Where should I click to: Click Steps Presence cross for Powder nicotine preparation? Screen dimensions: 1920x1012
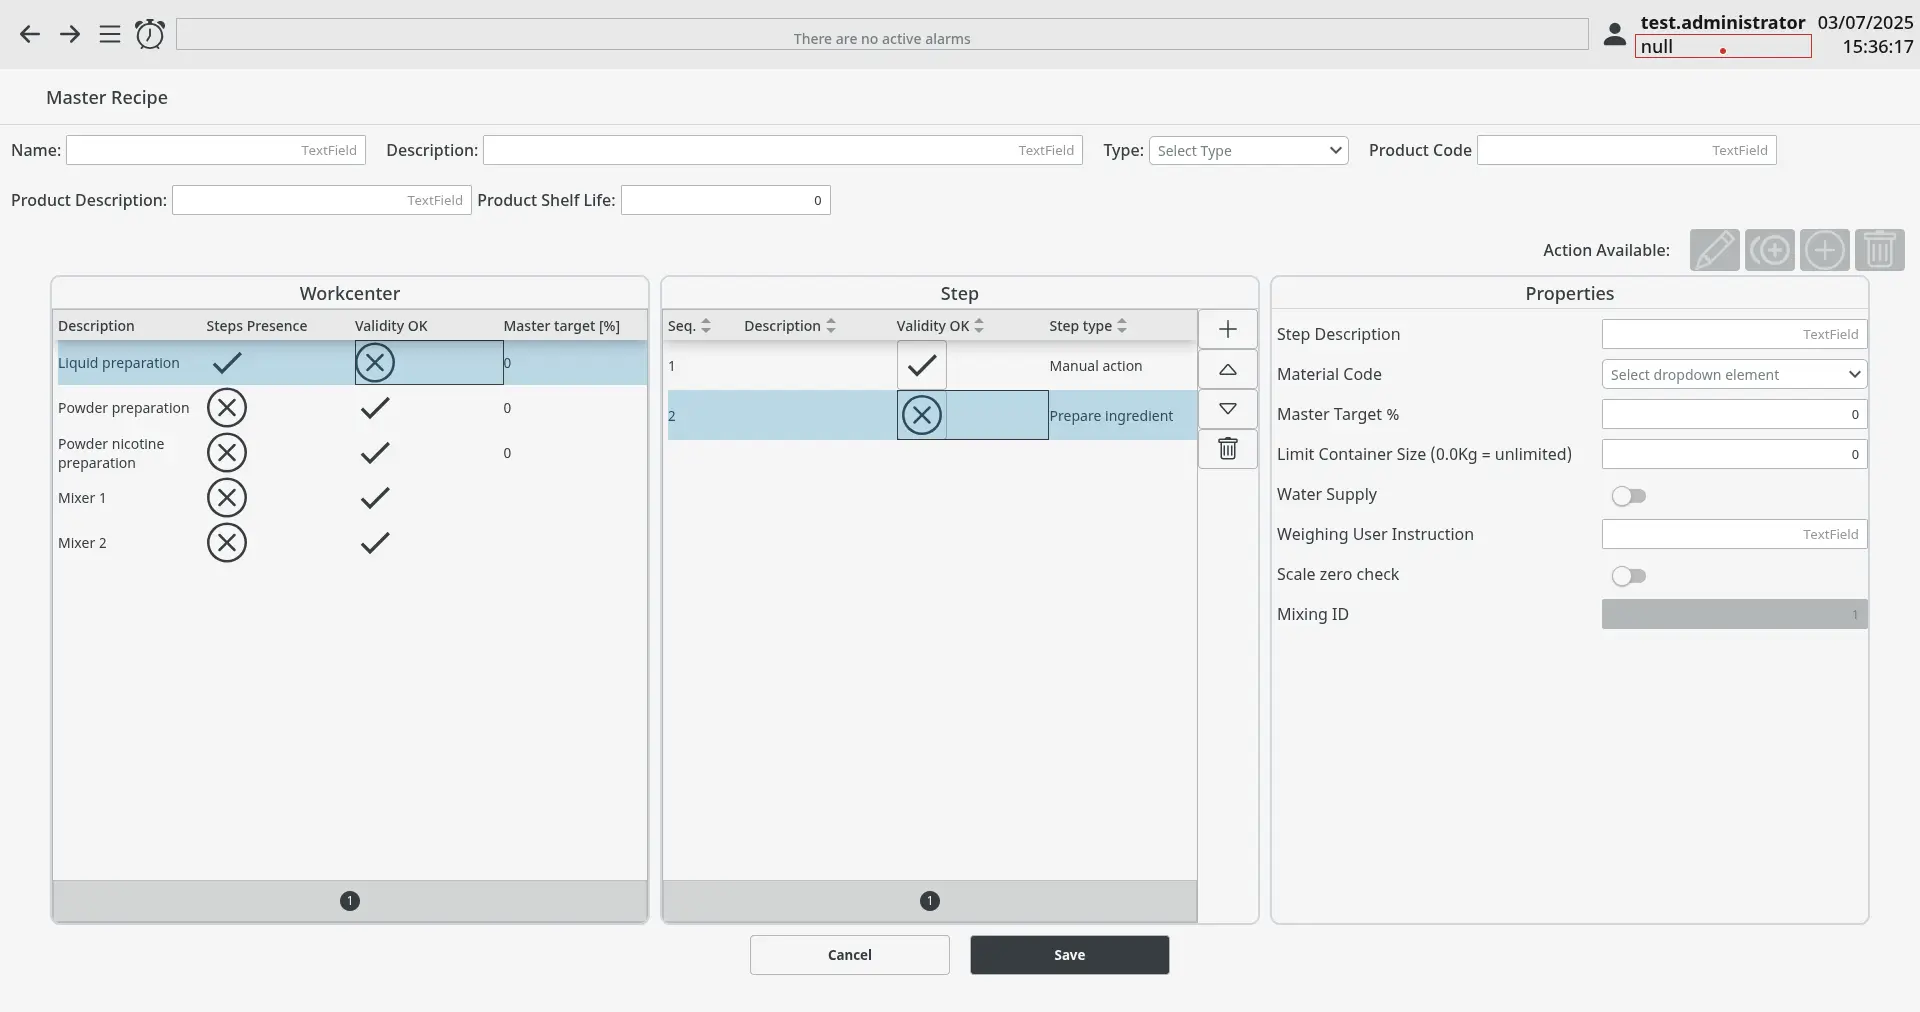227,453
